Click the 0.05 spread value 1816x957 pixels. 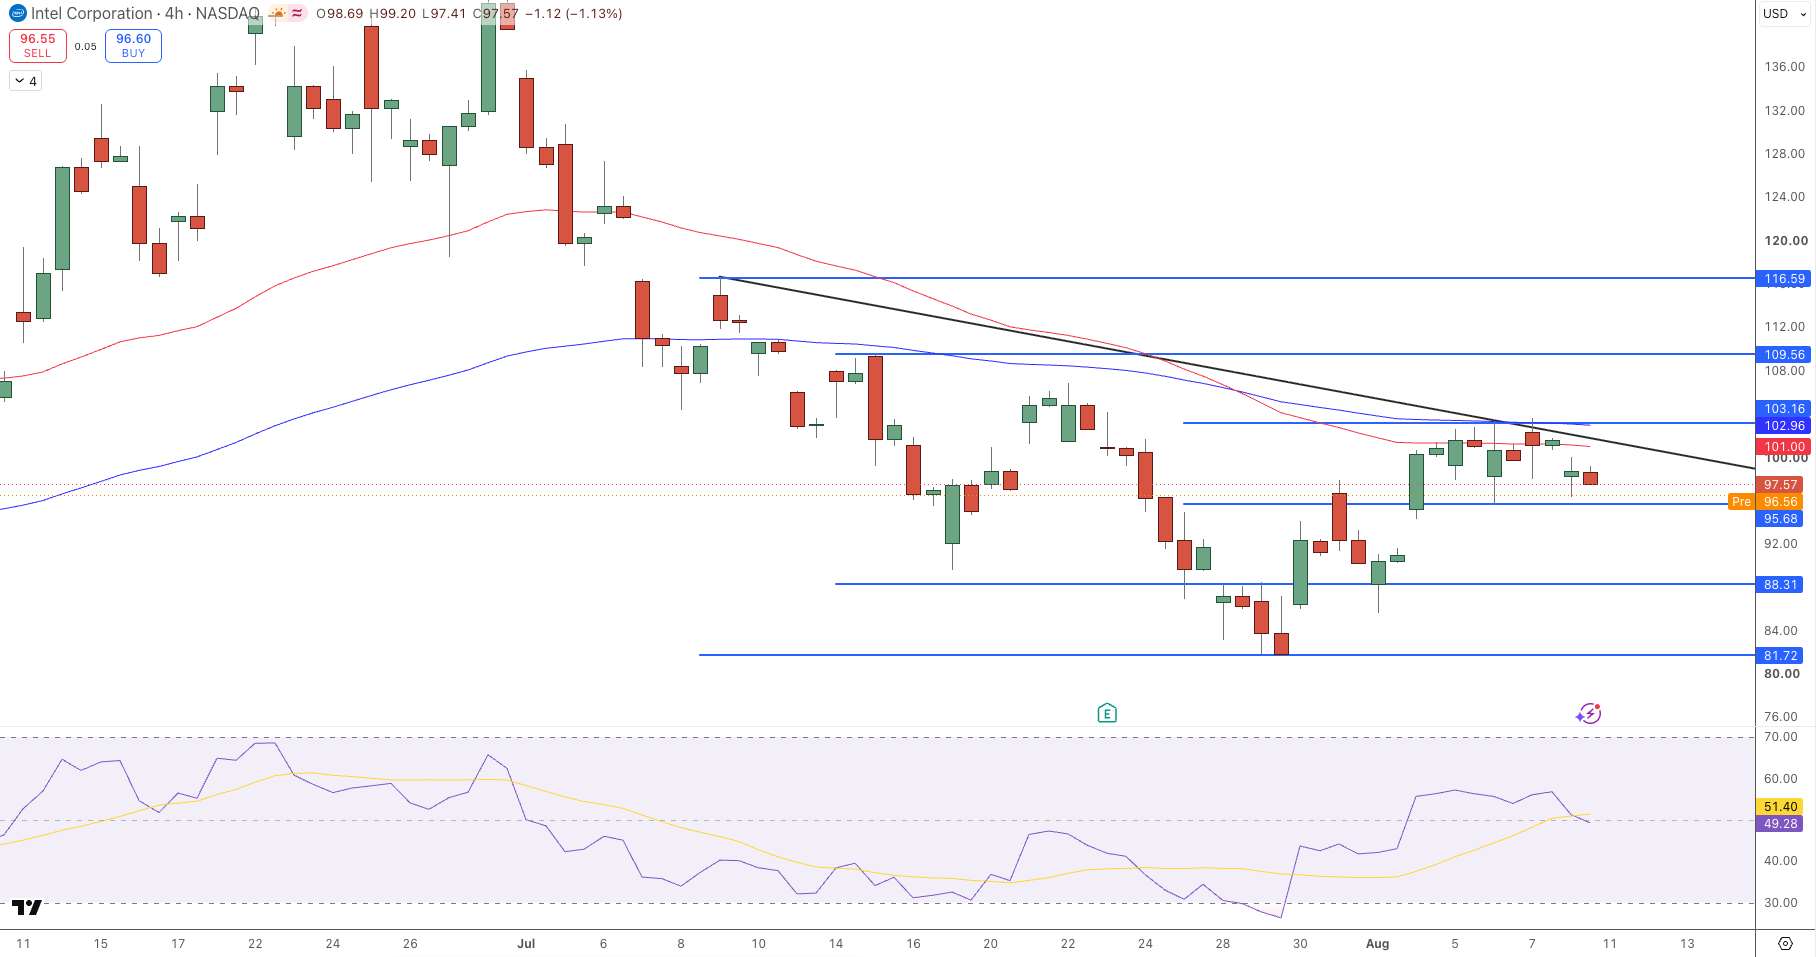coord(86,46)
